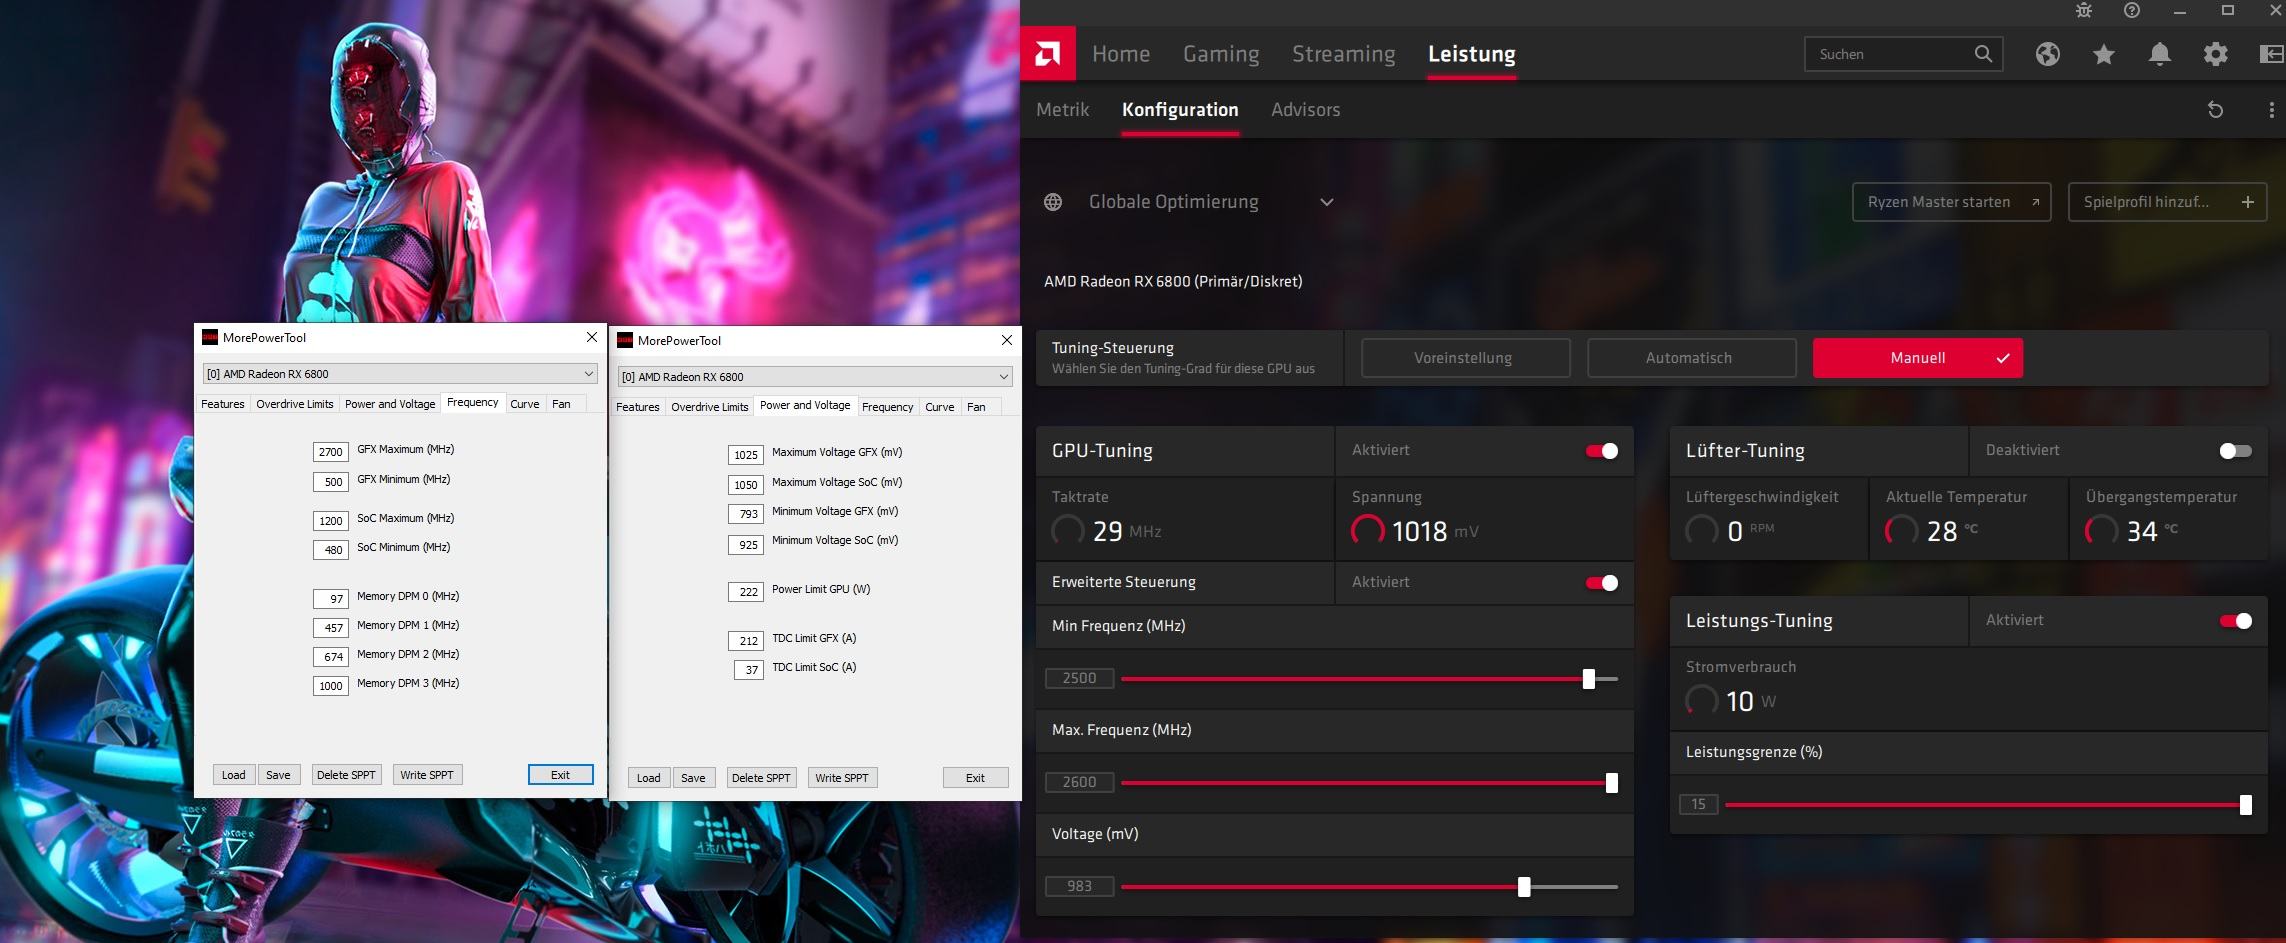The image size is (2286, 943).
Task: Click Maximum Voltage GFX (mV) field
Action: 745,455
